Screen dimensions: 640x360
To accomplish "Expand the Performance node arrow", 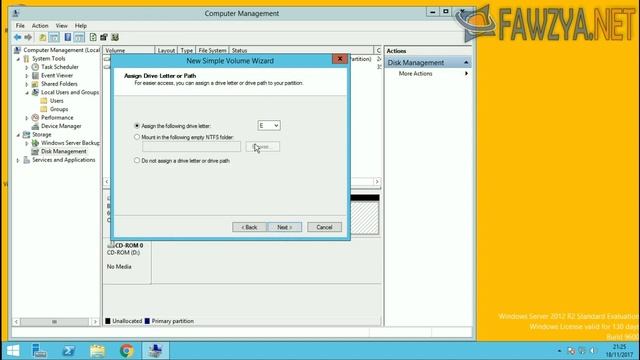I will [27, 118].
